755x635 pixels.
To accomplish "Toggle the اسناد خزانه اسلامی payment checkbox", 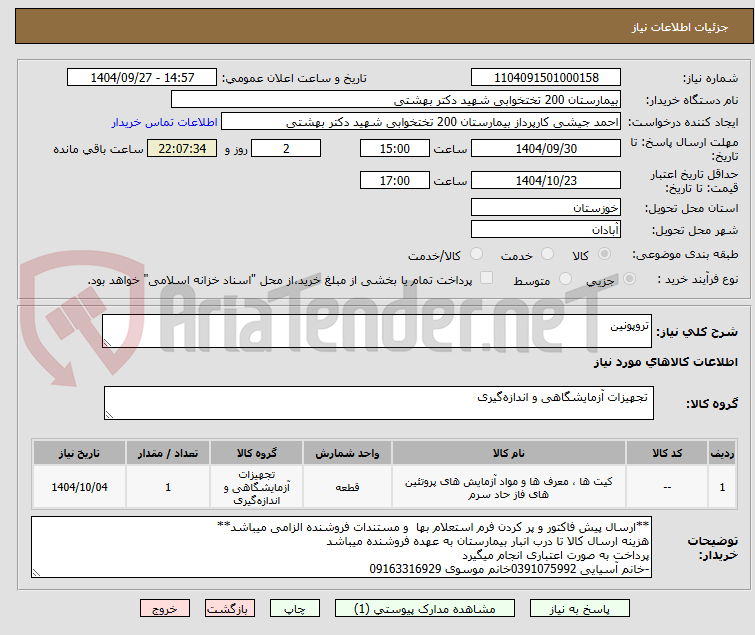I will [487, 278].
